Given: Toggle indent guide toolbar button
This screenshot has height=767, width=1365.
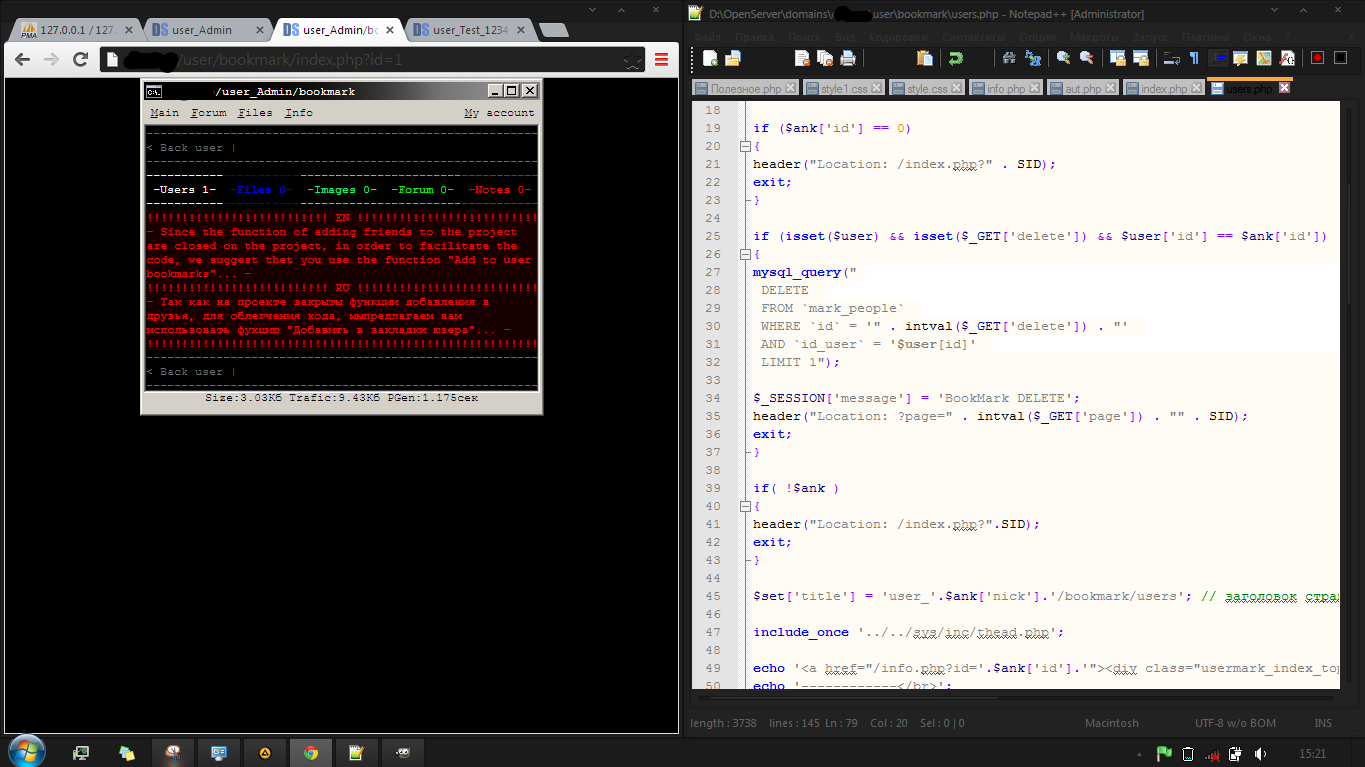Looking at the screenshot, I should point(1218,58).
